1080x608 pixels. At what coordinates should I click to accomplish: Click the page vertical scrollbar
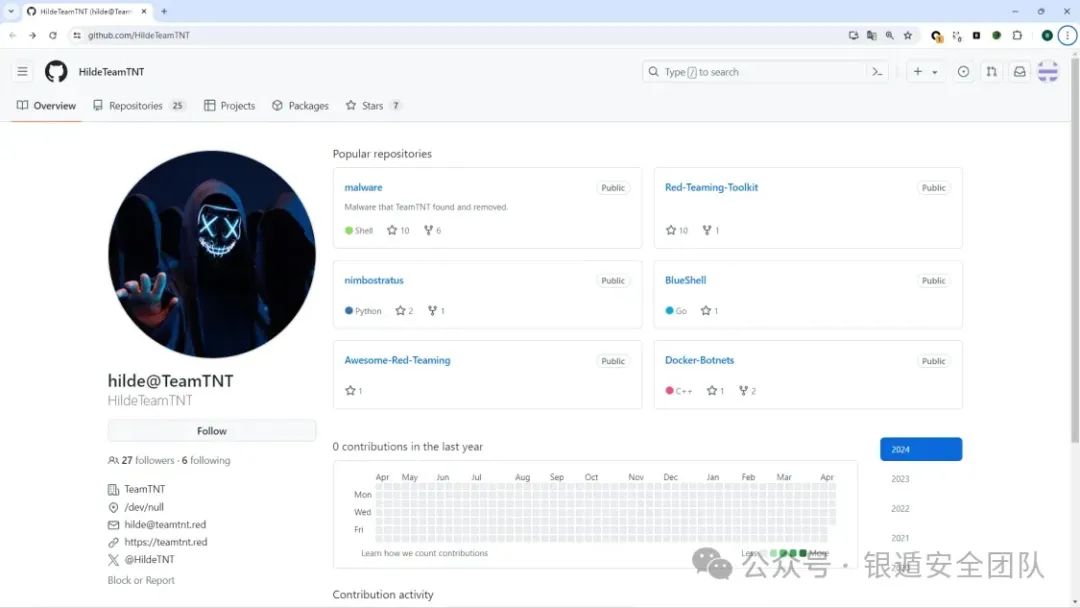(1074, 251)
